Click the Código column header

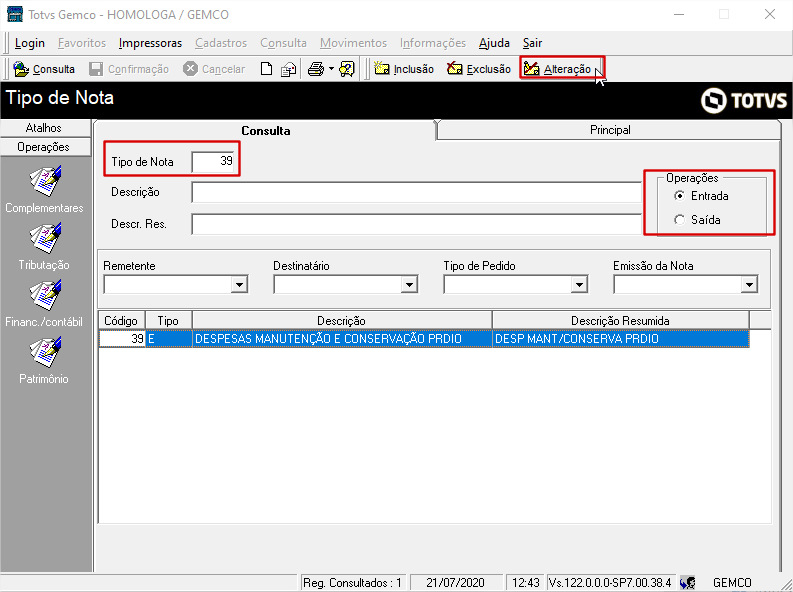(121, 321)
